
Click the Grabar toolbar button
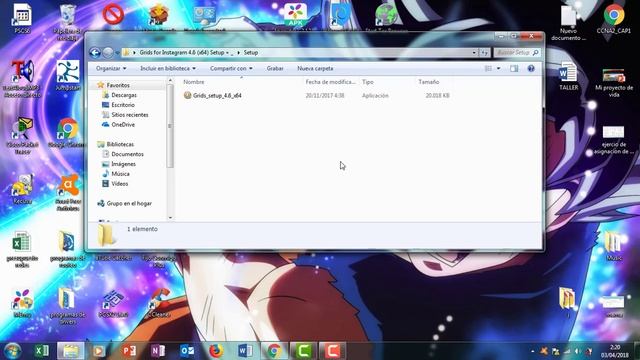275,69
